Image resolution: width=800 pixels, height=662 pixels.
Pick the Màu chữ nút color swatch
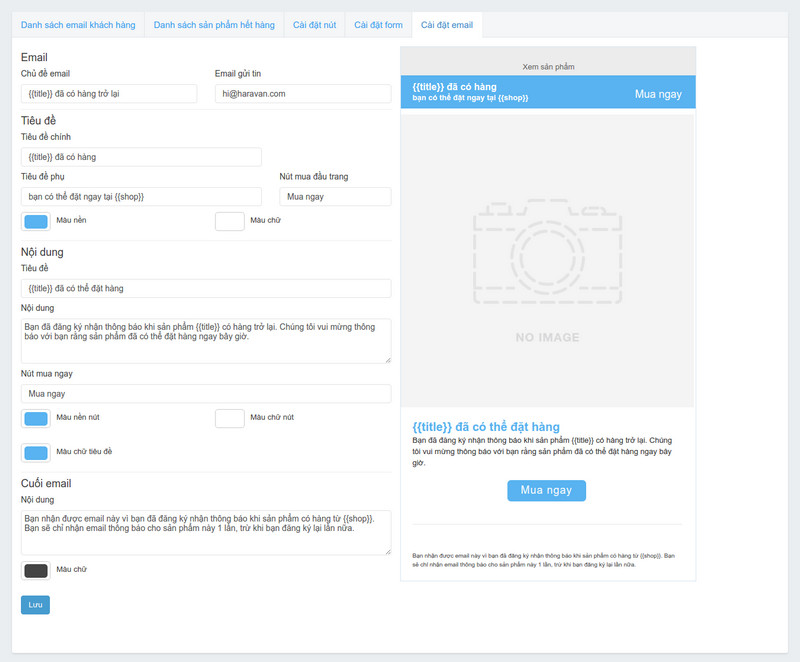point(230,418)
